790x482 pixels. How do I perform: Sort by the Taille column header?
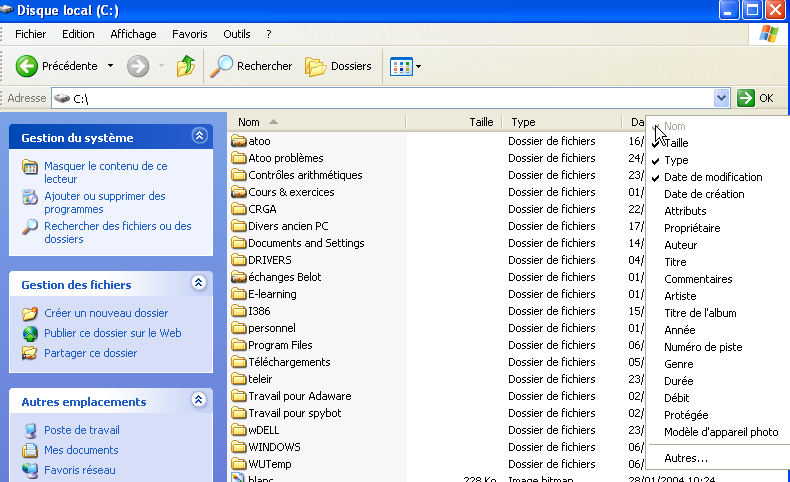pos(454,122)
